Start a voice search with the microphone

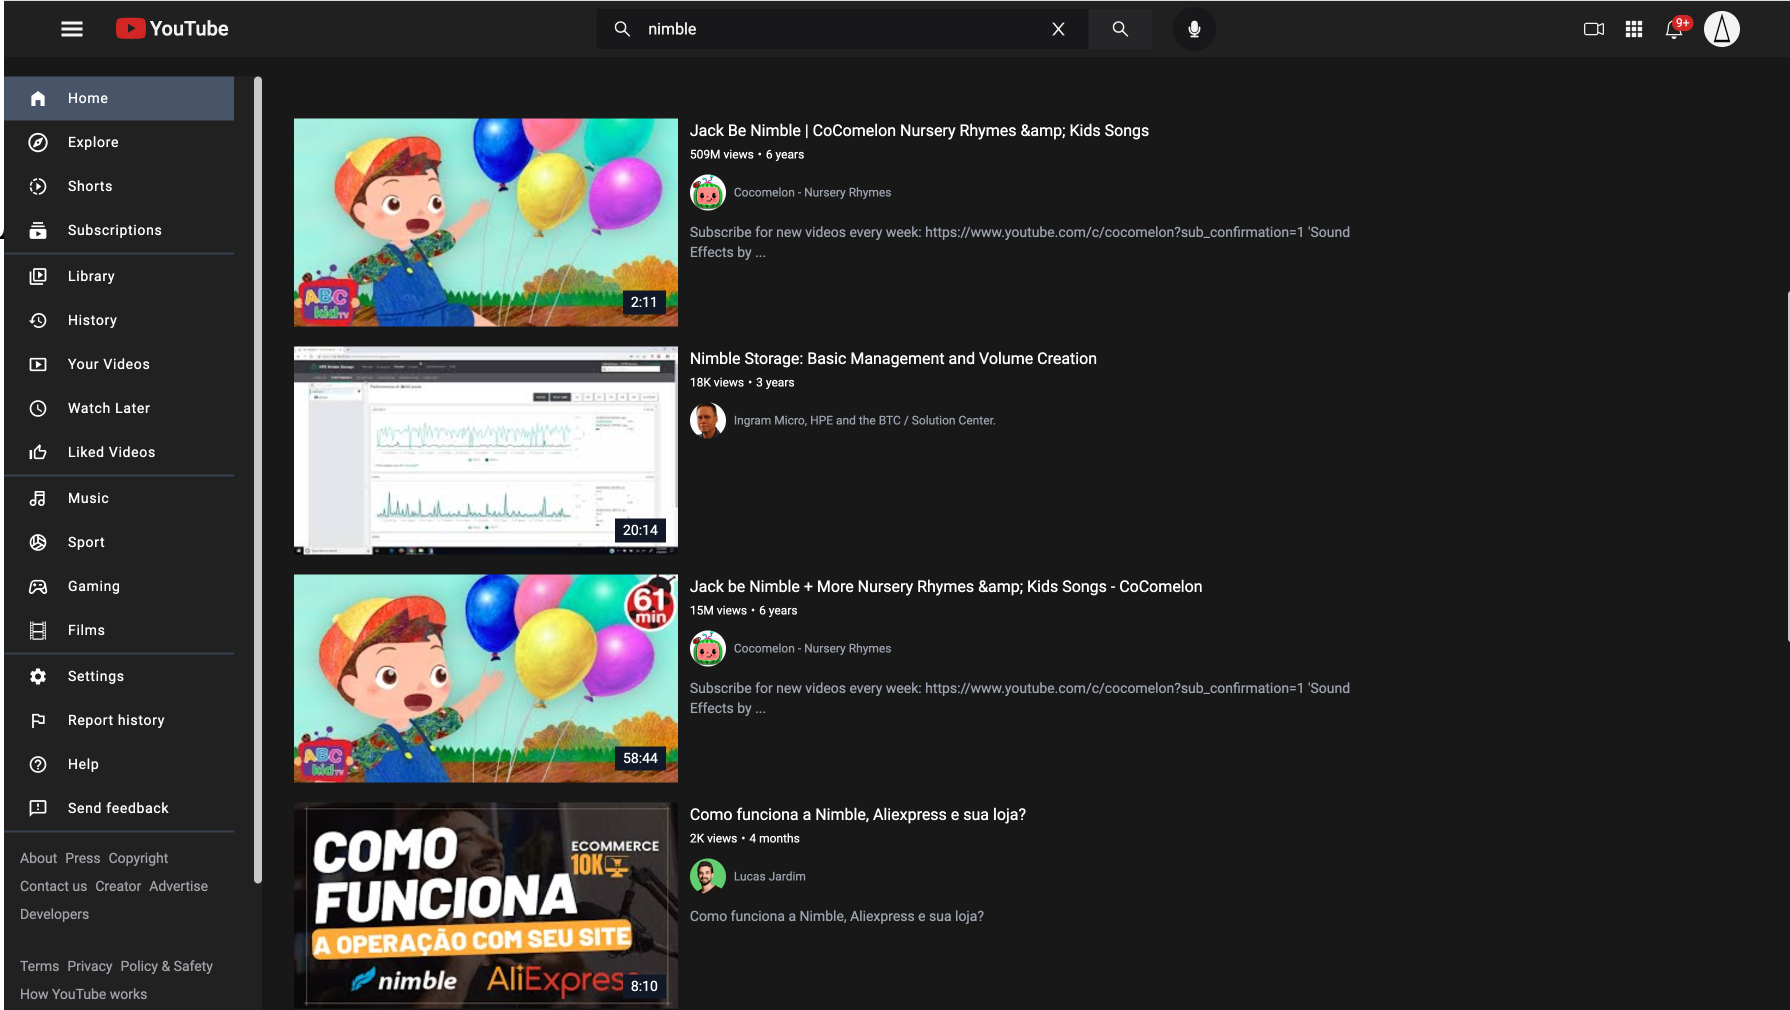pyautogui.click(x=1193, y=29)
